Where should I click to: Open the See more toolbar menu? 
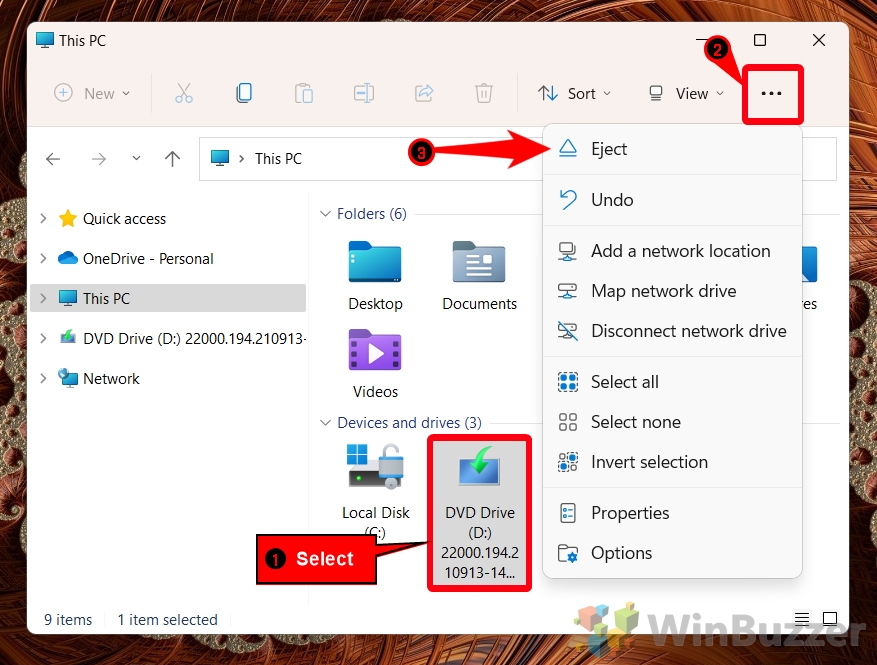pos(772,93)
